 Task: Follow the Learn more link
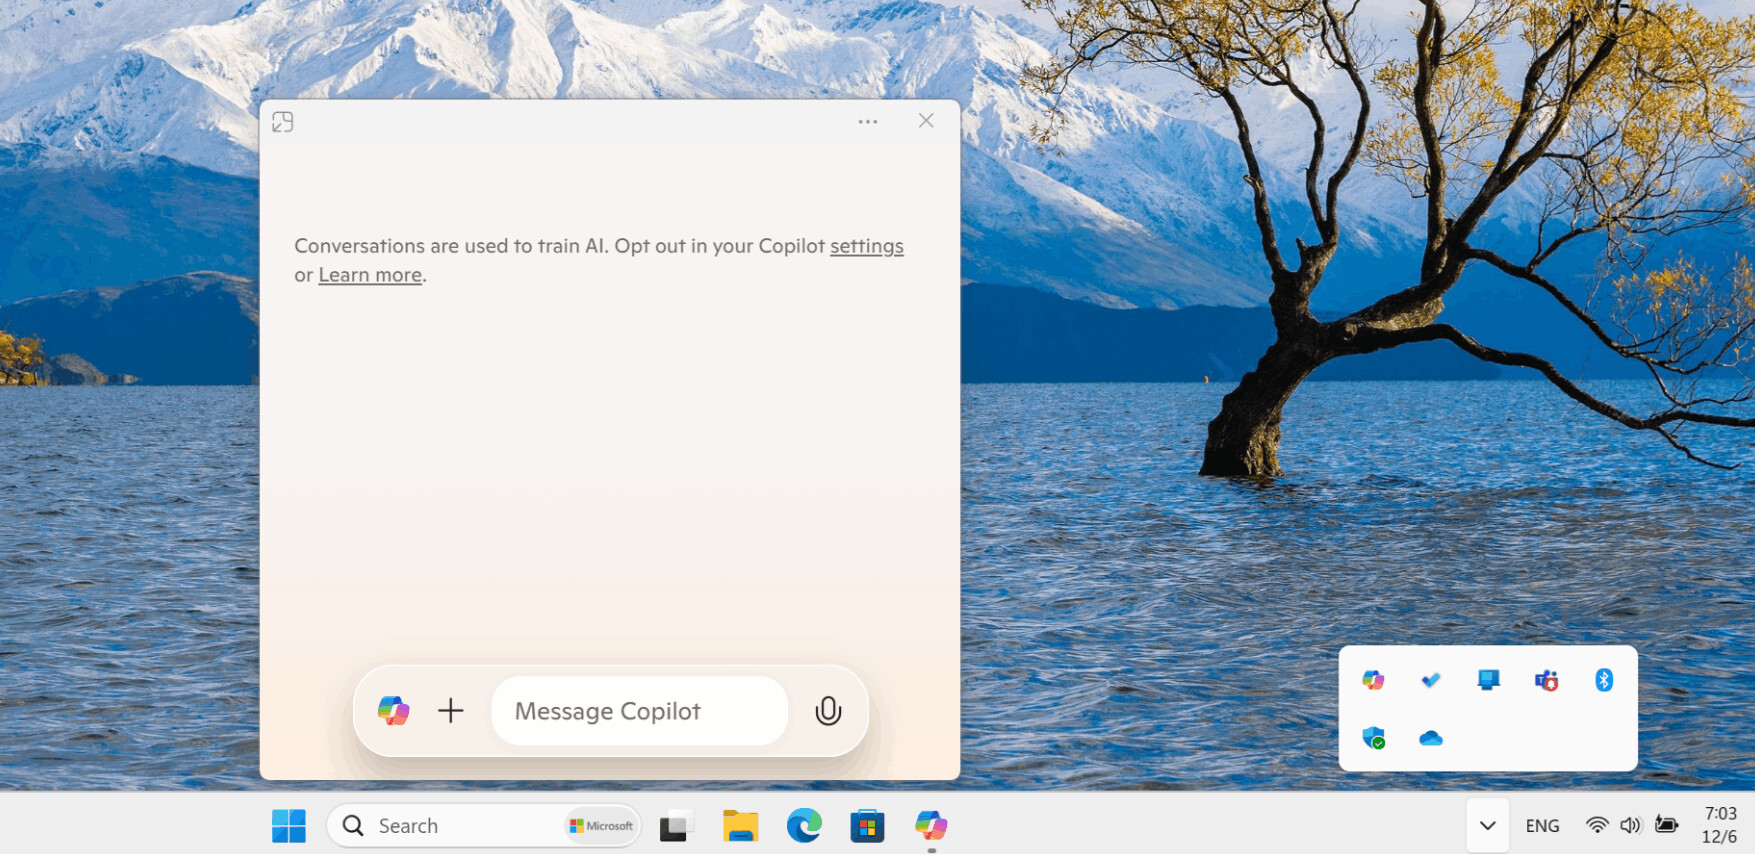(370, 275)
